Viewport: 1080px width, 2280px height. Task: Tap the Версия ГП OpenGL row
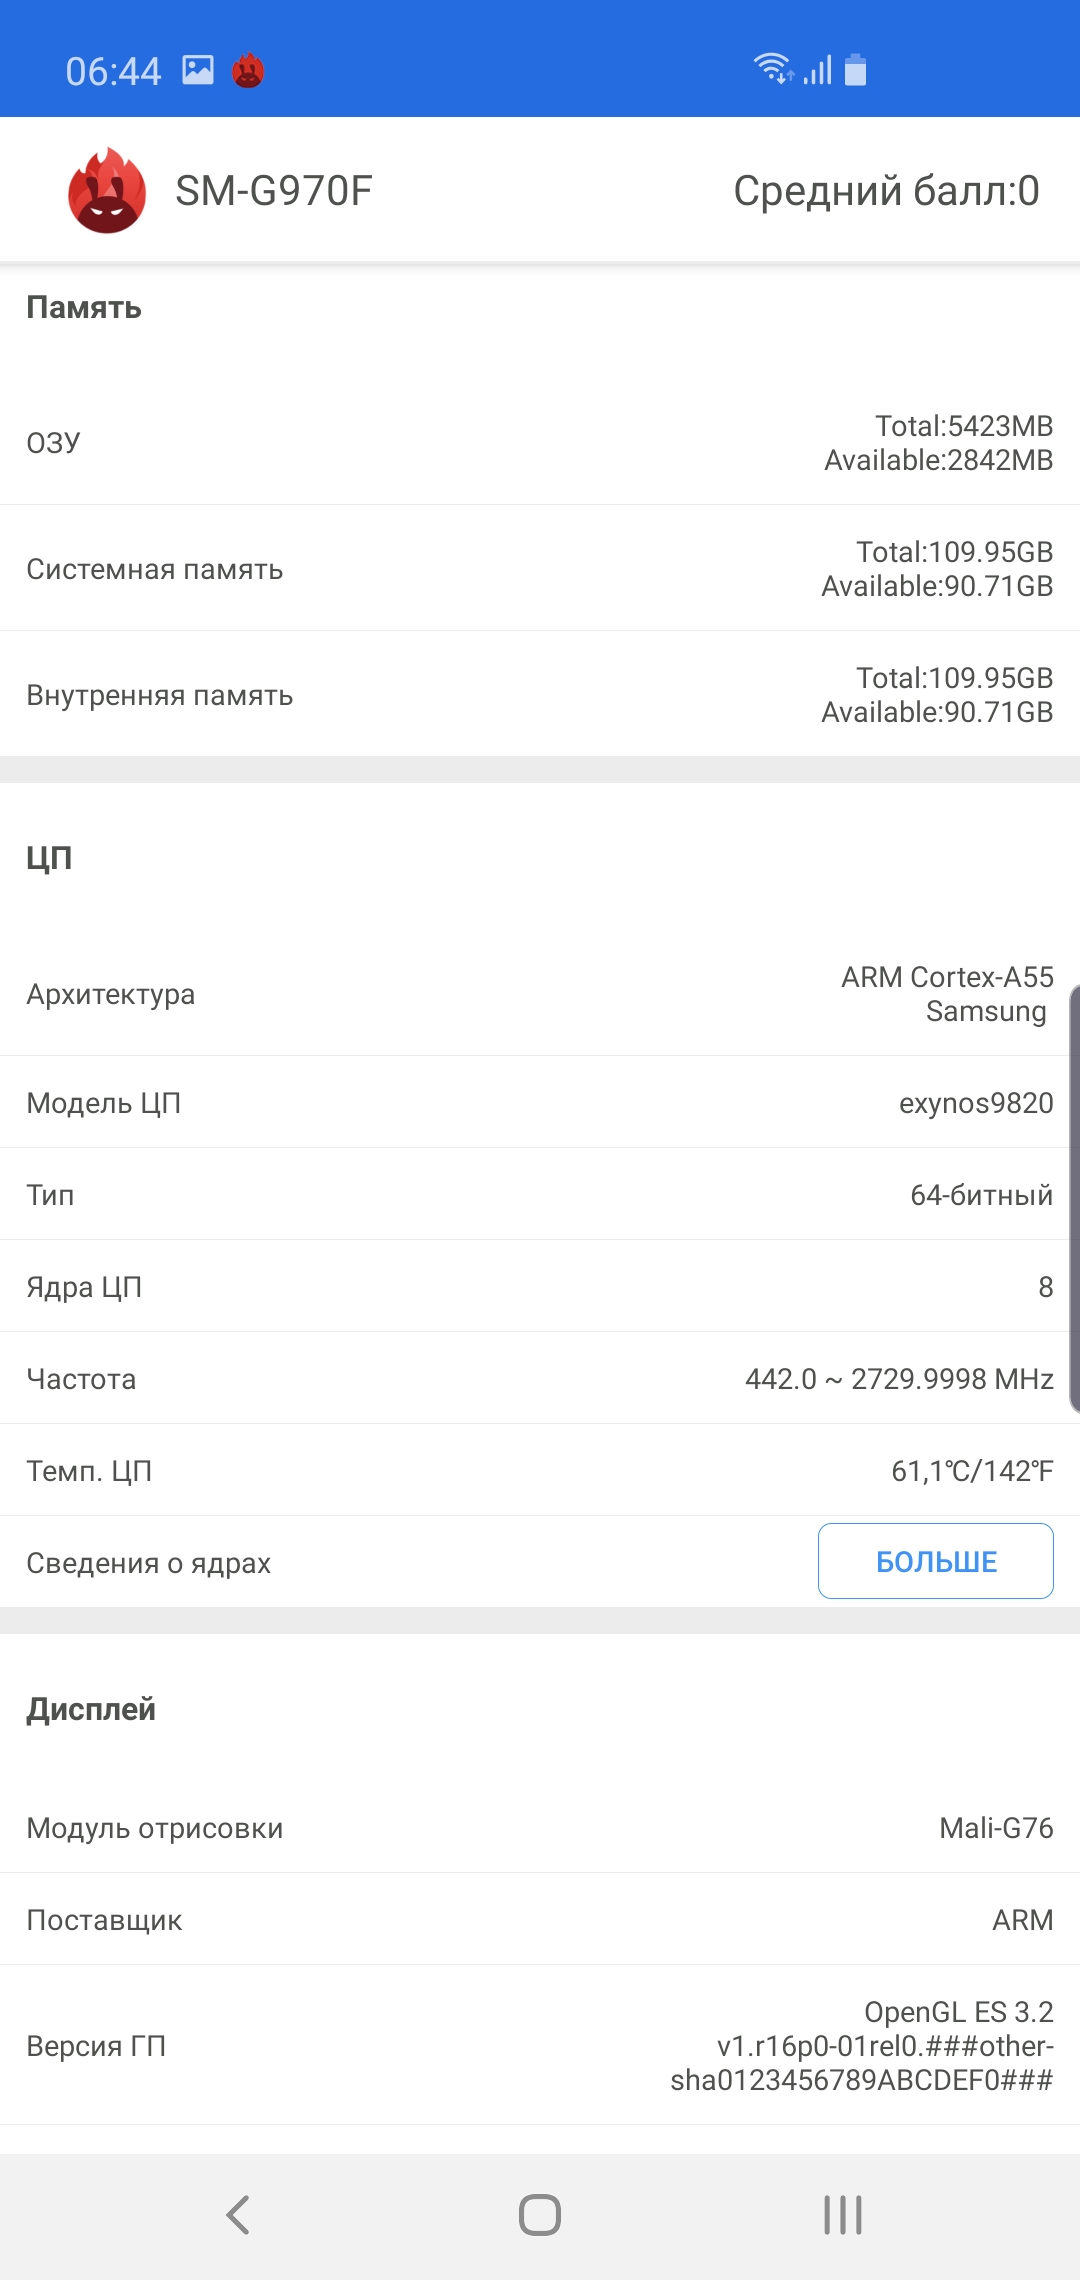click(540, 2046)
